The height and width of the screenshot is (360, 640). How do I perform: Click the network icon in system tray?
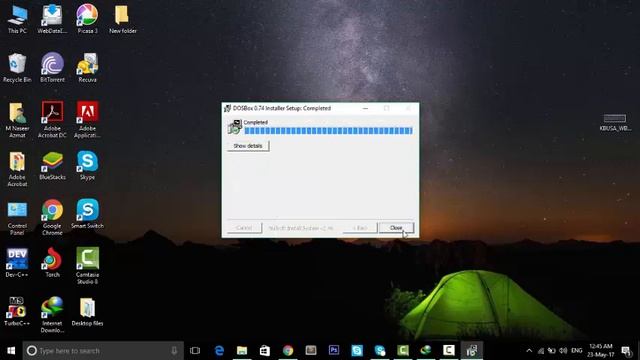point(541,351)
